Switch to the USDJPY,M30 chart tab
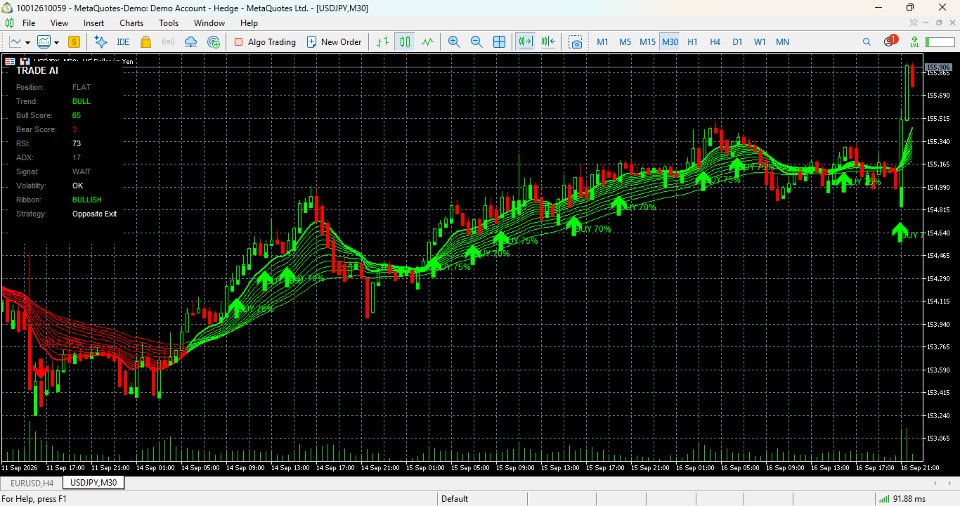960x506 pixels. (x=94, y=482)
